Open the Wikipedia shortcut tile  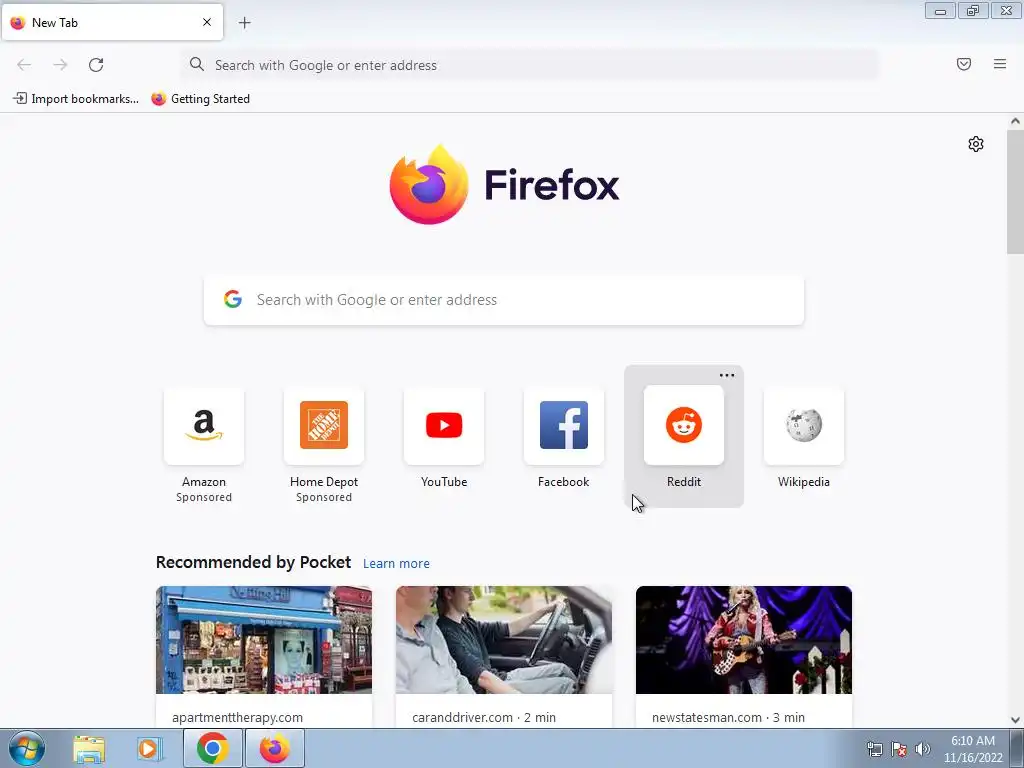(804, 425)
